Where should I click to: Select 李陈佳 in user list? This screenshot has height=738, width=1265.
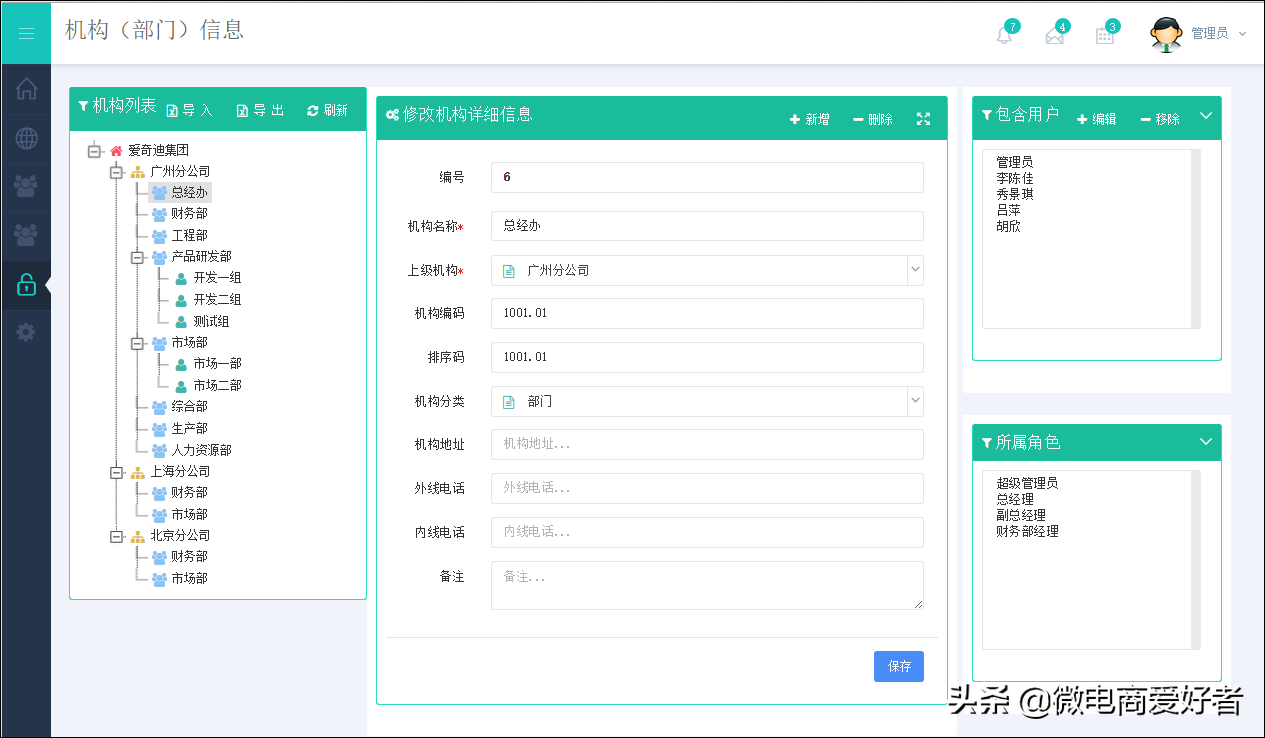pyautogui.click(x=1015, y=178)
